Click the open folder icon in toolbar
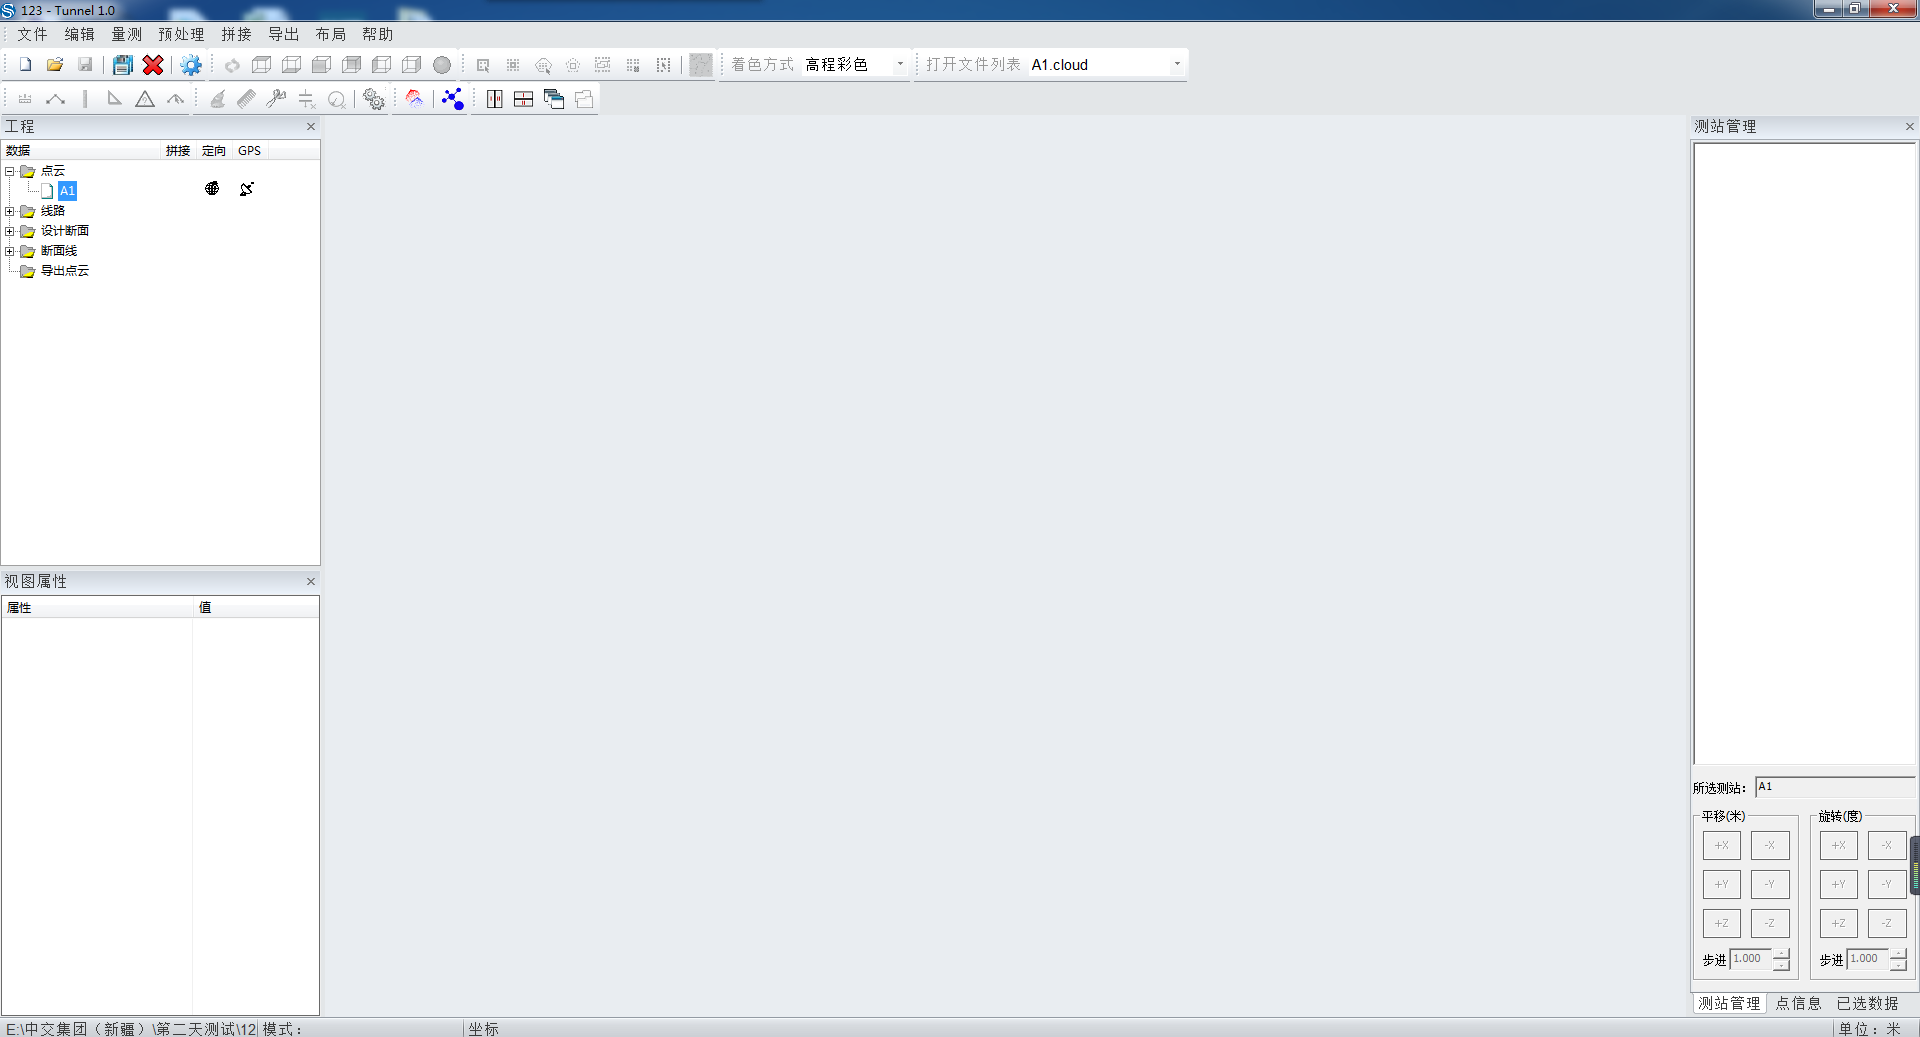This screenshot has height=1037, width=1920. [55, 65]
